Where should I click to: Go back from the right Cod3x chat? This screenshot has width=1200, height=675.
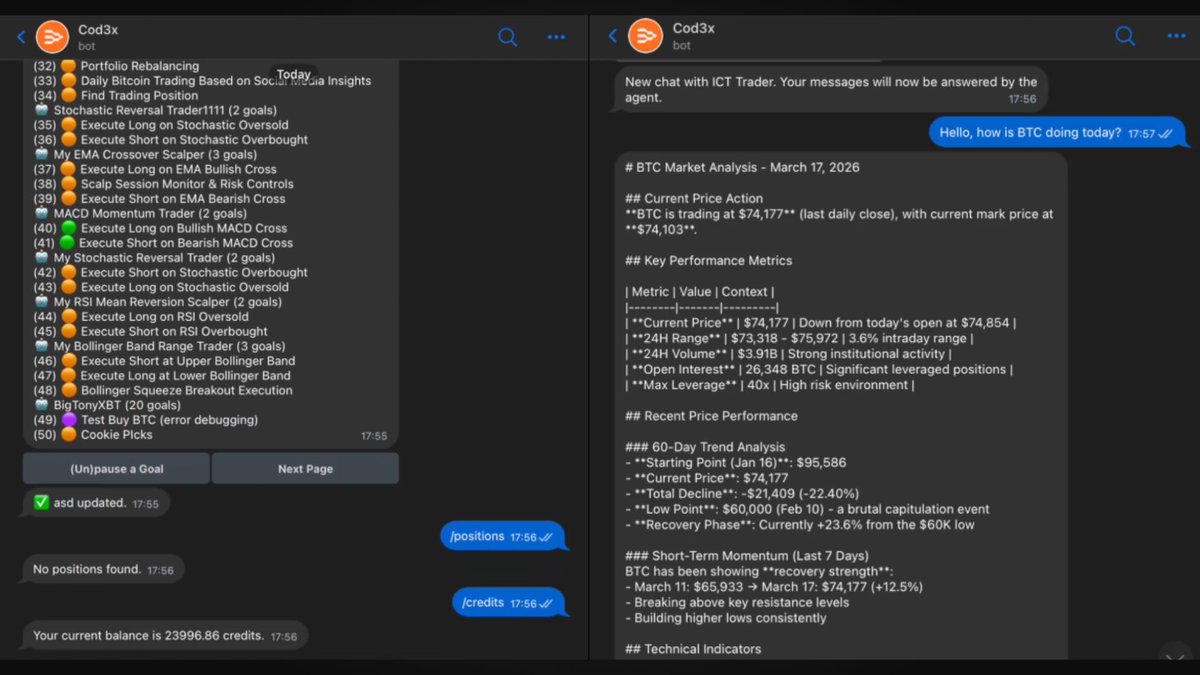(x=613, y=37)
